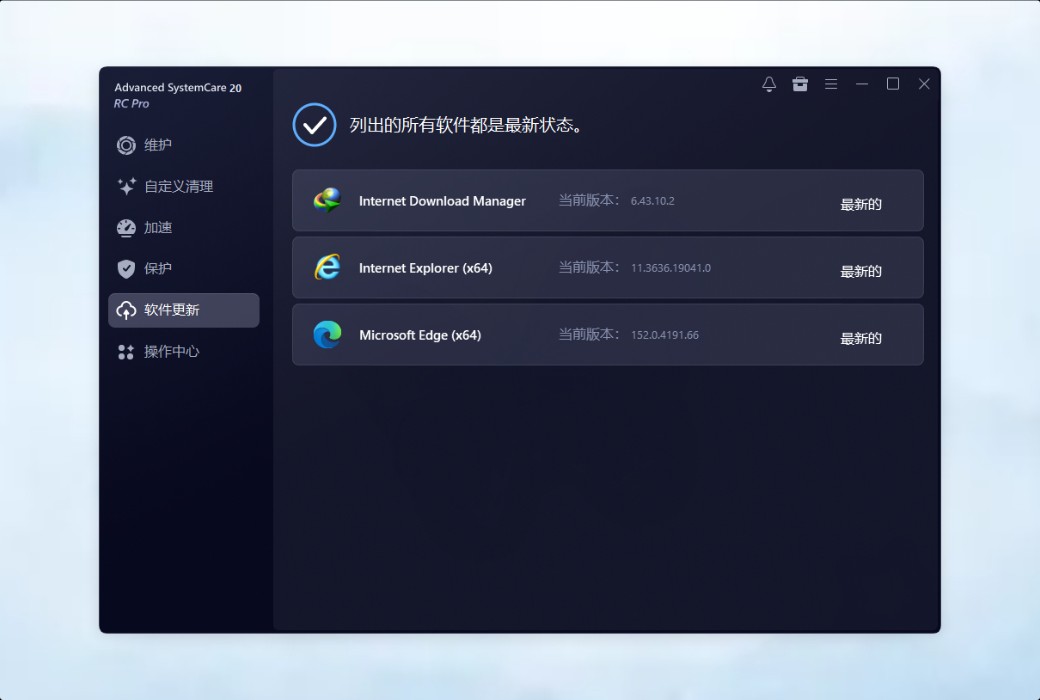The width and height of the screenshot is (1040, 700).
Task: Switch to 自定义清理 section
Action: [x=184, y=186]
